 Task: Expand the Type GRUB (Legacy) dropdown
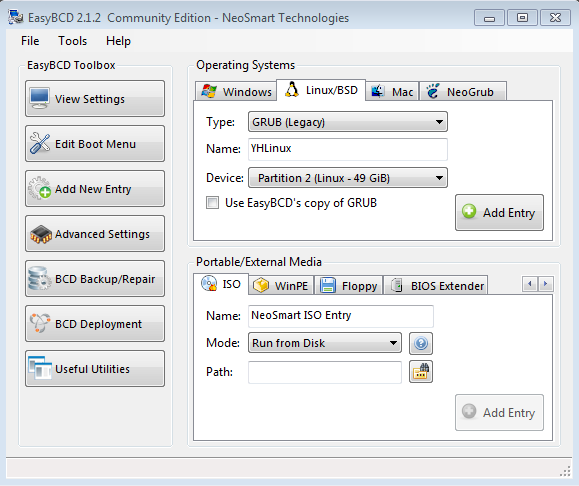pos(347,122)
